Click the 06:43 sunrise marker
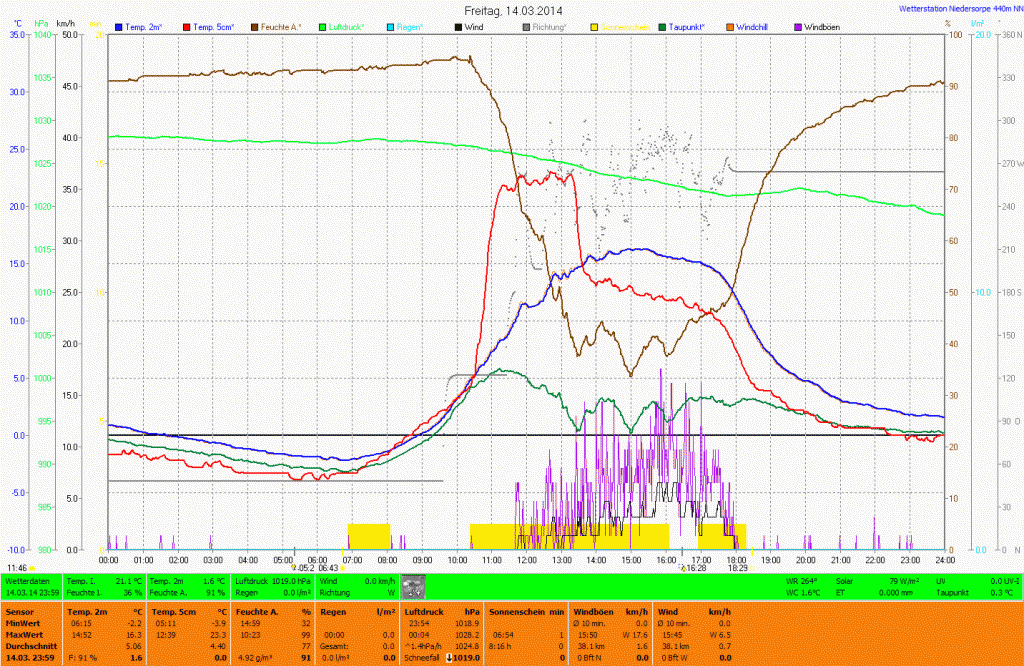This screenshot has width=1024, height=666. point(328,567)
